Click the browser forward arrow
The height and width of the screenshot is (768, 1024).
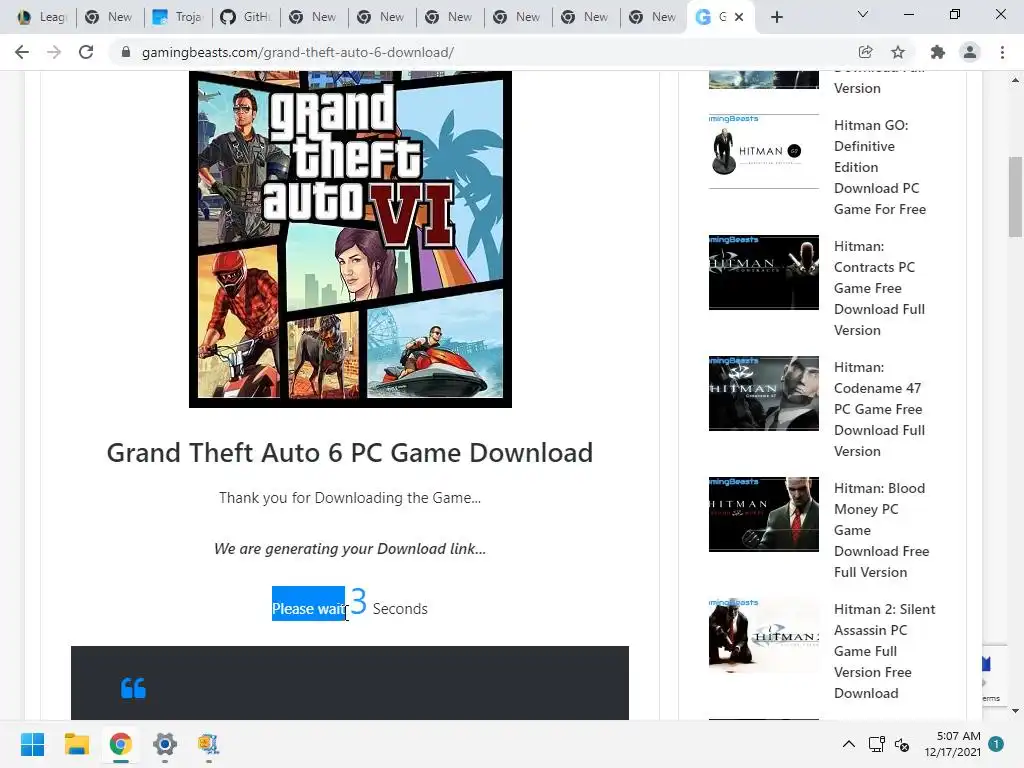(x=54, y=52)
